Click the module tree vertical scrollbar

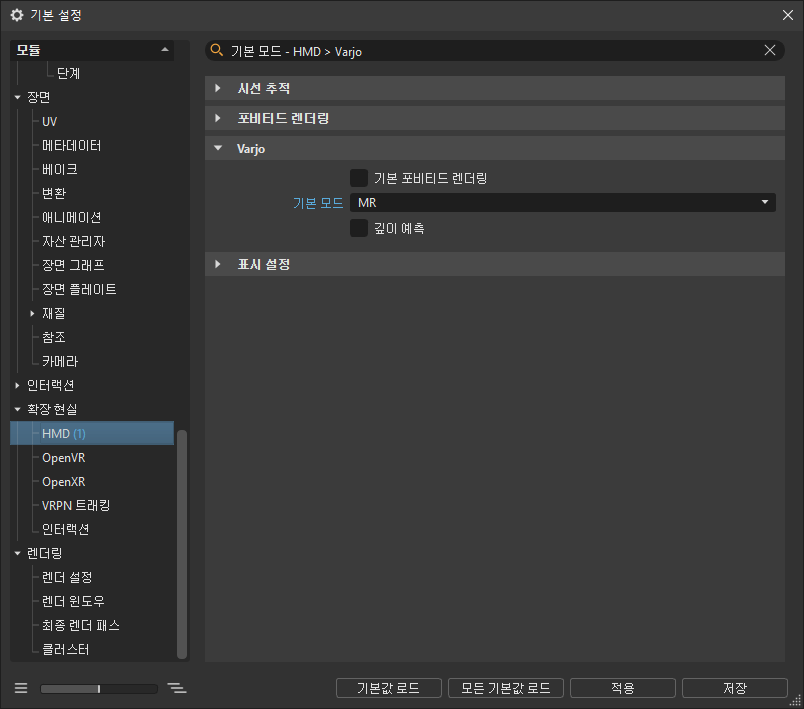click(182, 543)
